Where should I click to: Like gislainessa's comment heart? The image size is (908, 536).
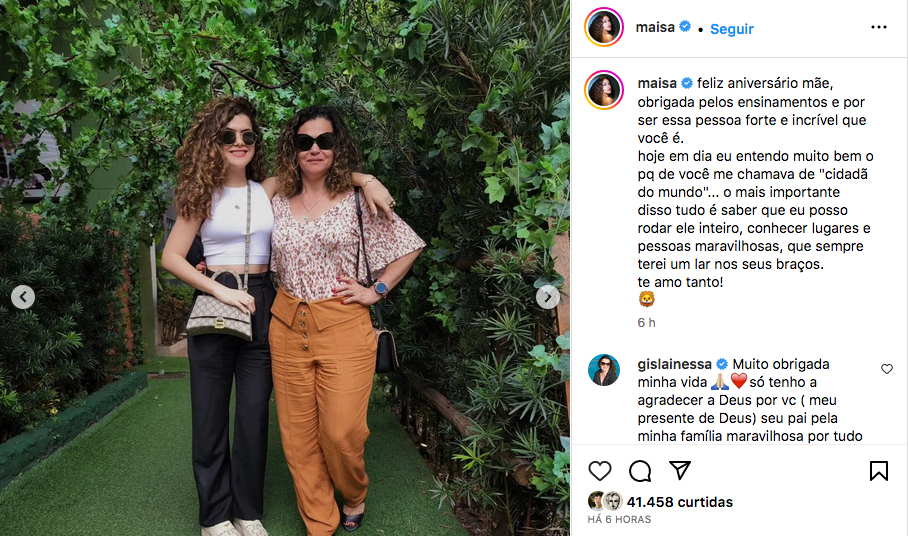click(x=887, y=369)
